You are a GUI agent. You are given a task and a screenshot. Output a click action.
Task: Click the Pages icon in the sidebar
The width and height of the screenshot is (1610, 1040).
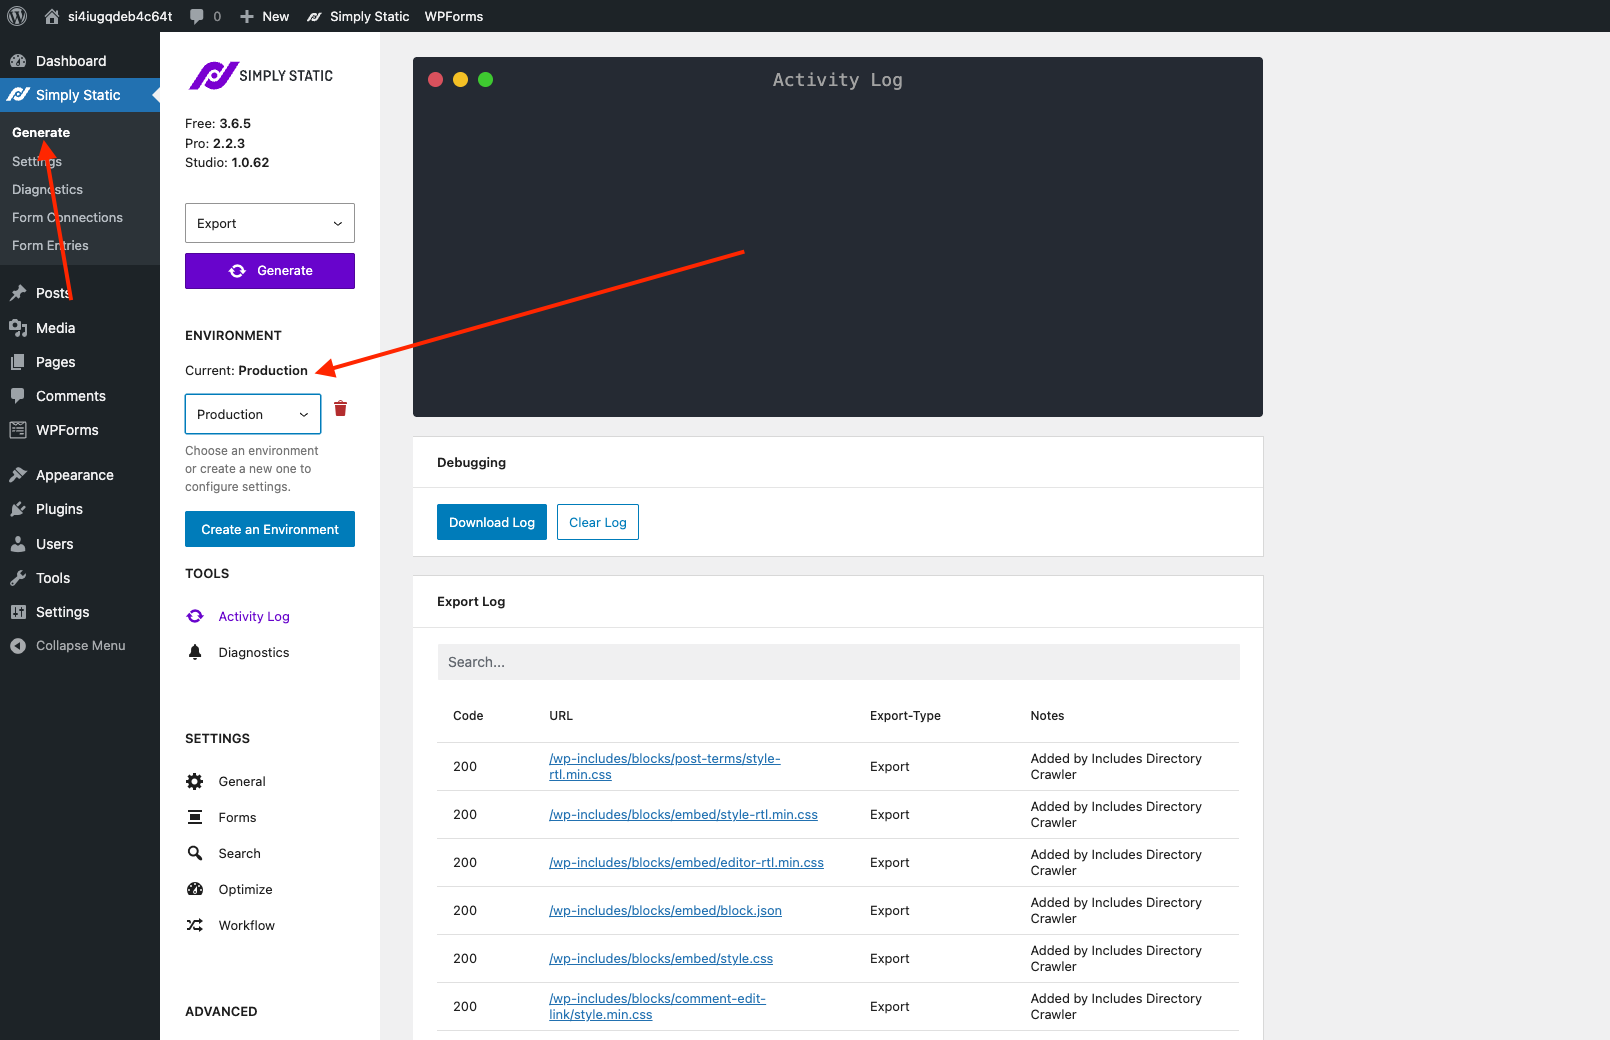pyautogui.click(x=18, y=362)
